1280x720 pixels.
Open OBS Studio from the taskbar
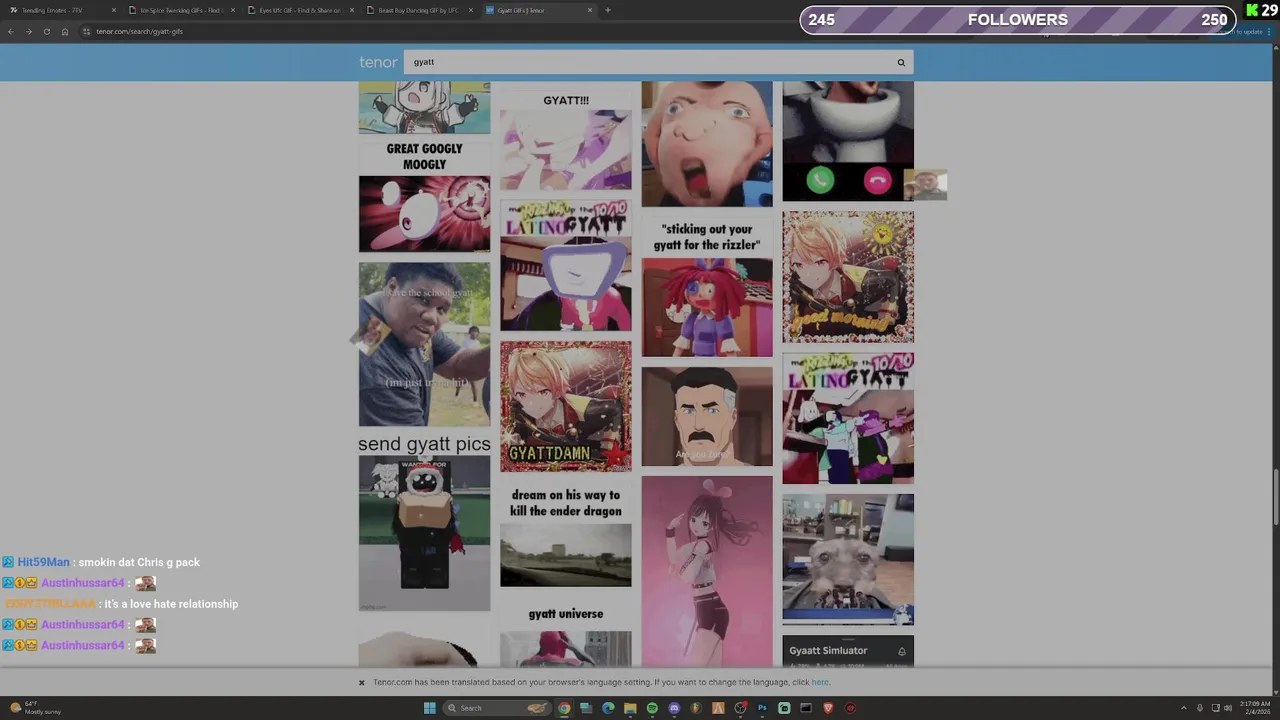pos(740,708)
